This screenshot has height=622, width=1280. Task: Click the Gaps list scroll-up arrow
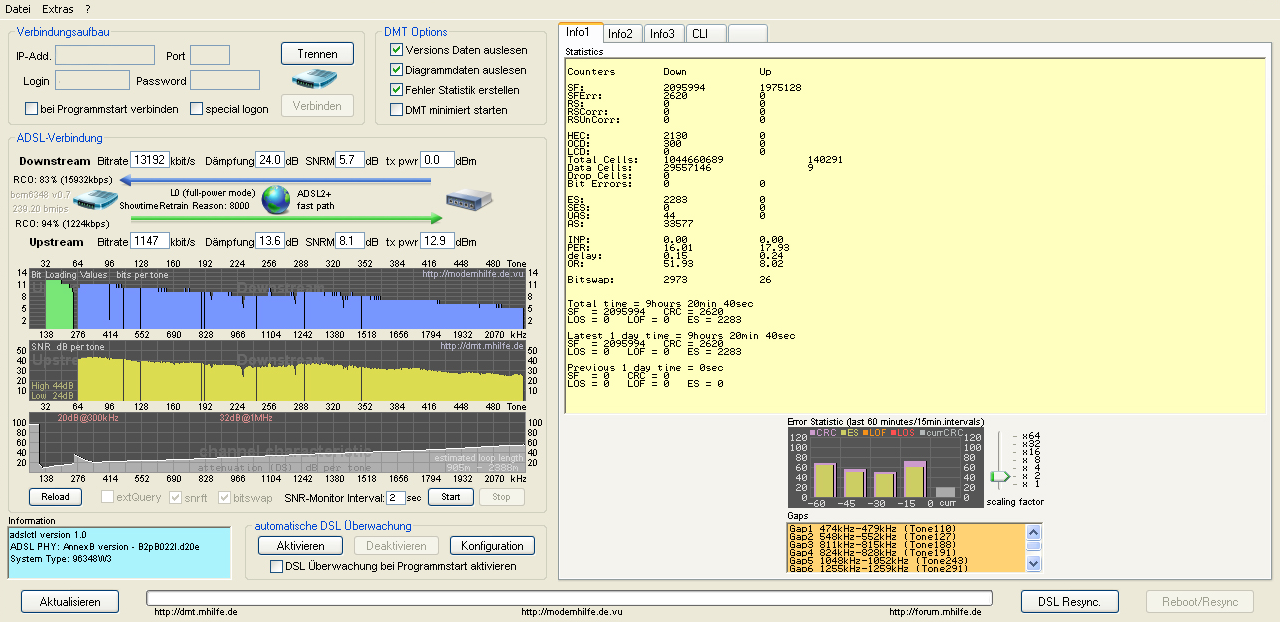(1034, 531)
